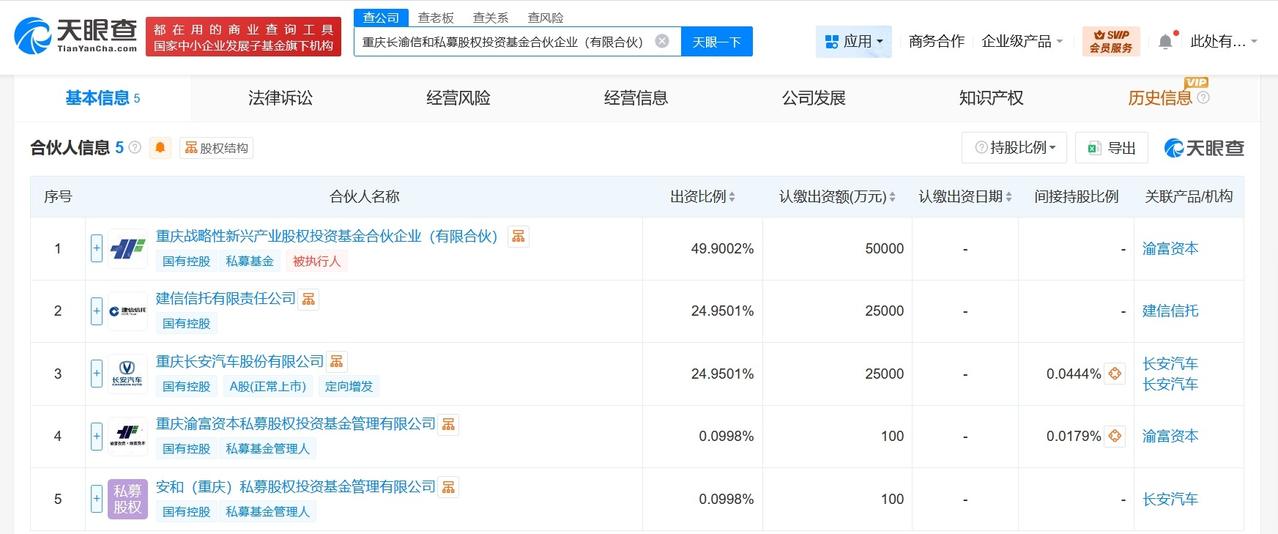Click the 长安汽车 company logo

pyautogui.click(x=127, y=374)
